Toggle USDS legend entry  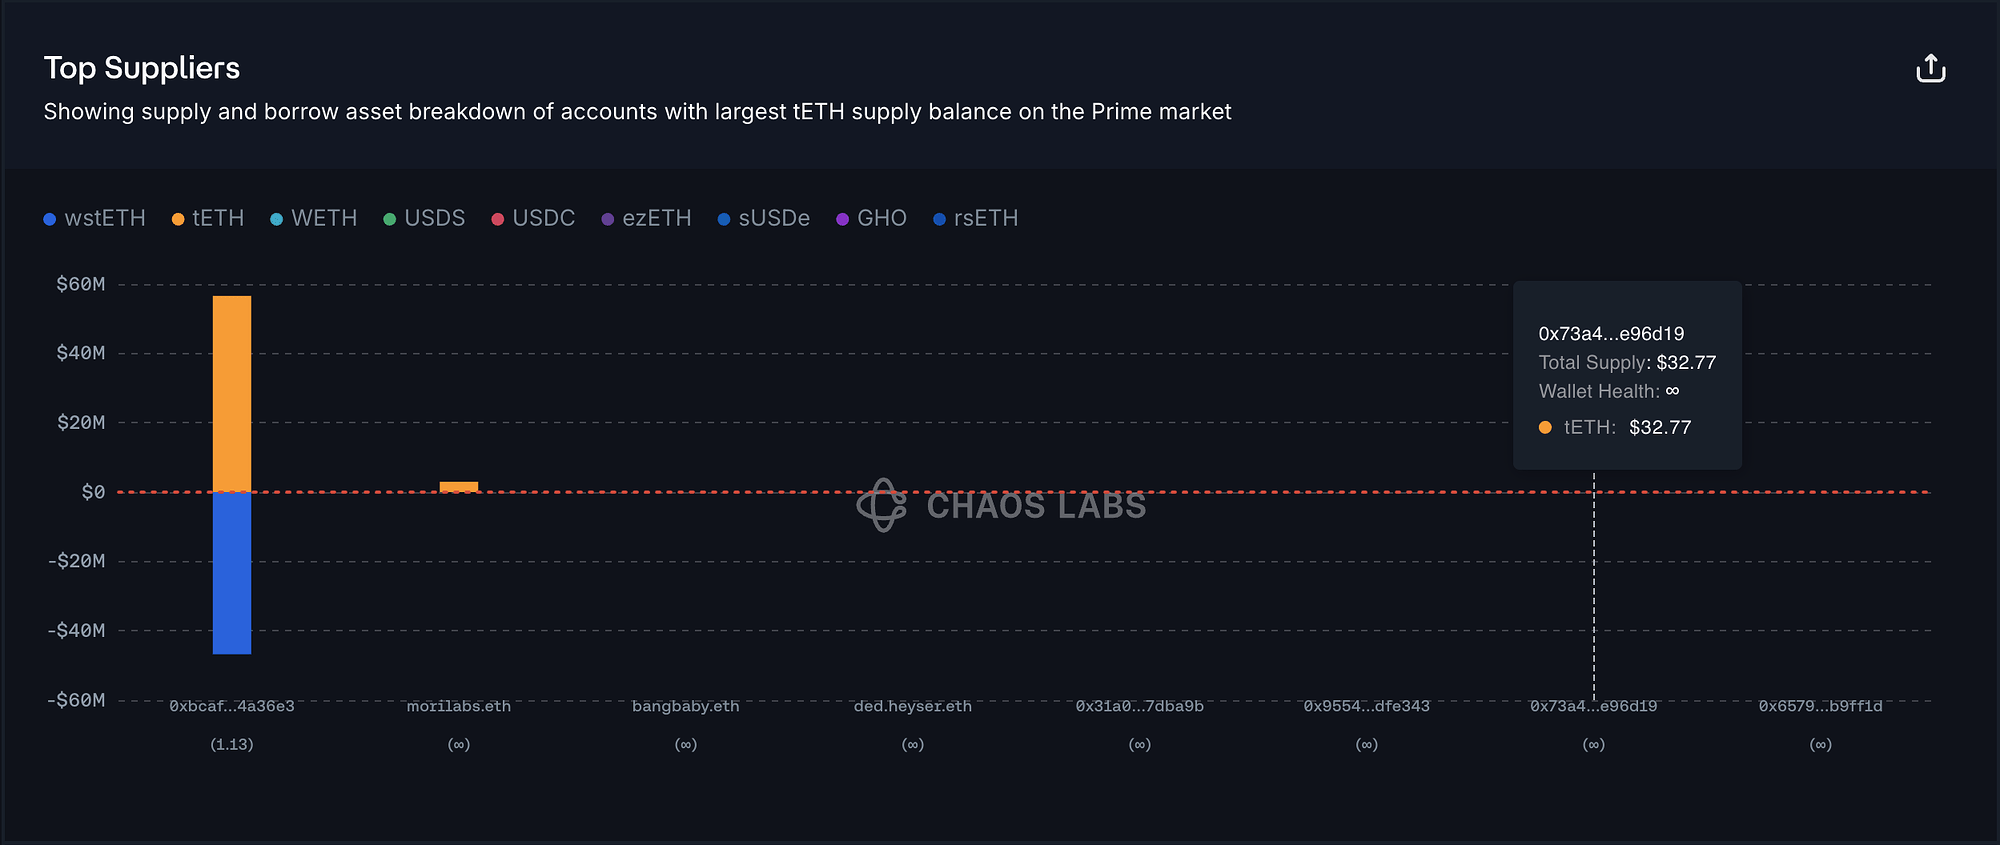click(425, 218)
